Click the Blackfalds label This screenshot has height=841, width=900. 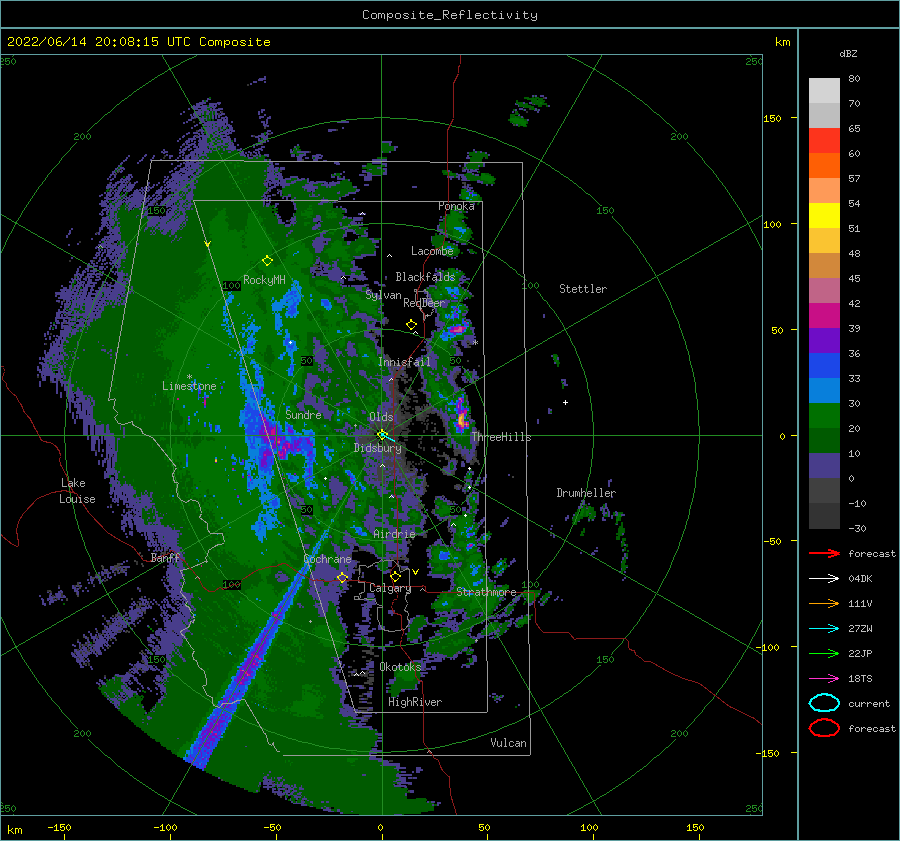pyautogui.click(x=425, y=277)
